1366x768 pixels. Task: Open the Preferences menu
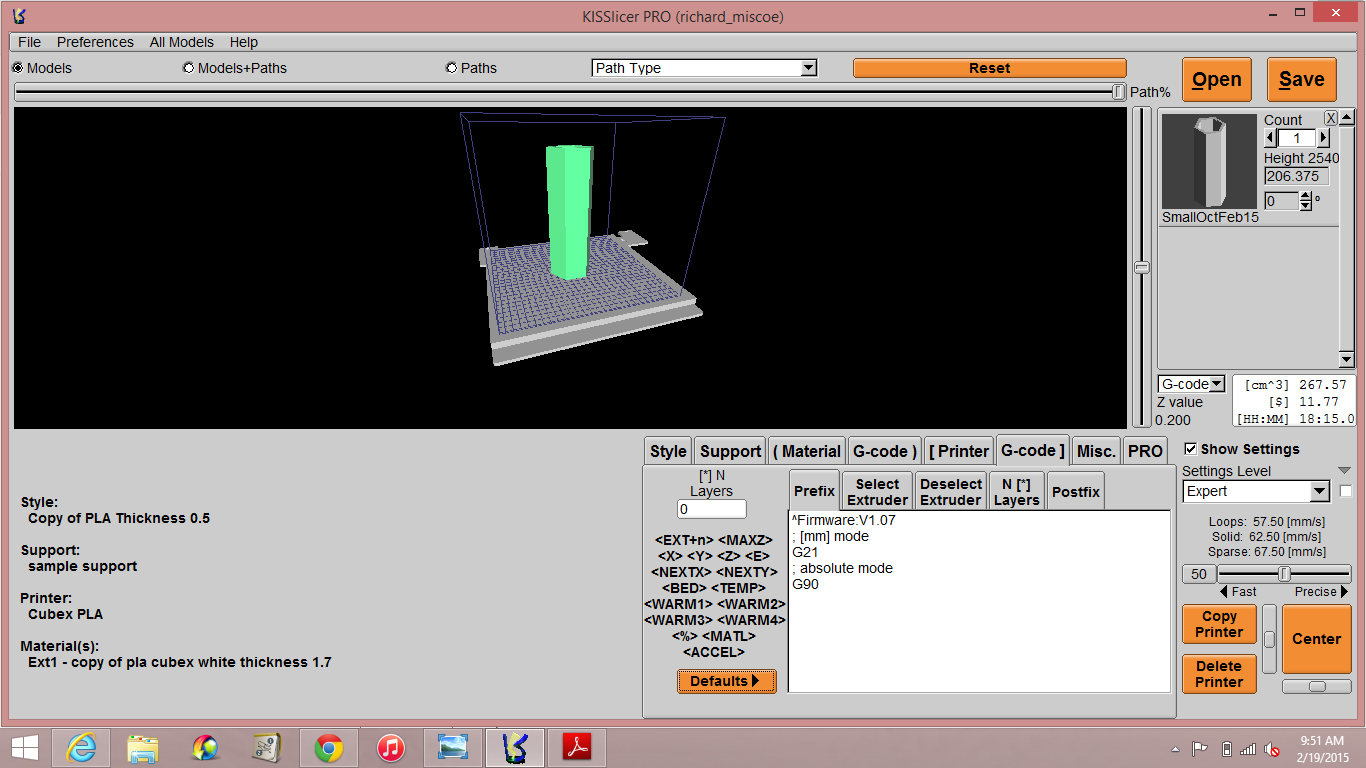(95, 42)
